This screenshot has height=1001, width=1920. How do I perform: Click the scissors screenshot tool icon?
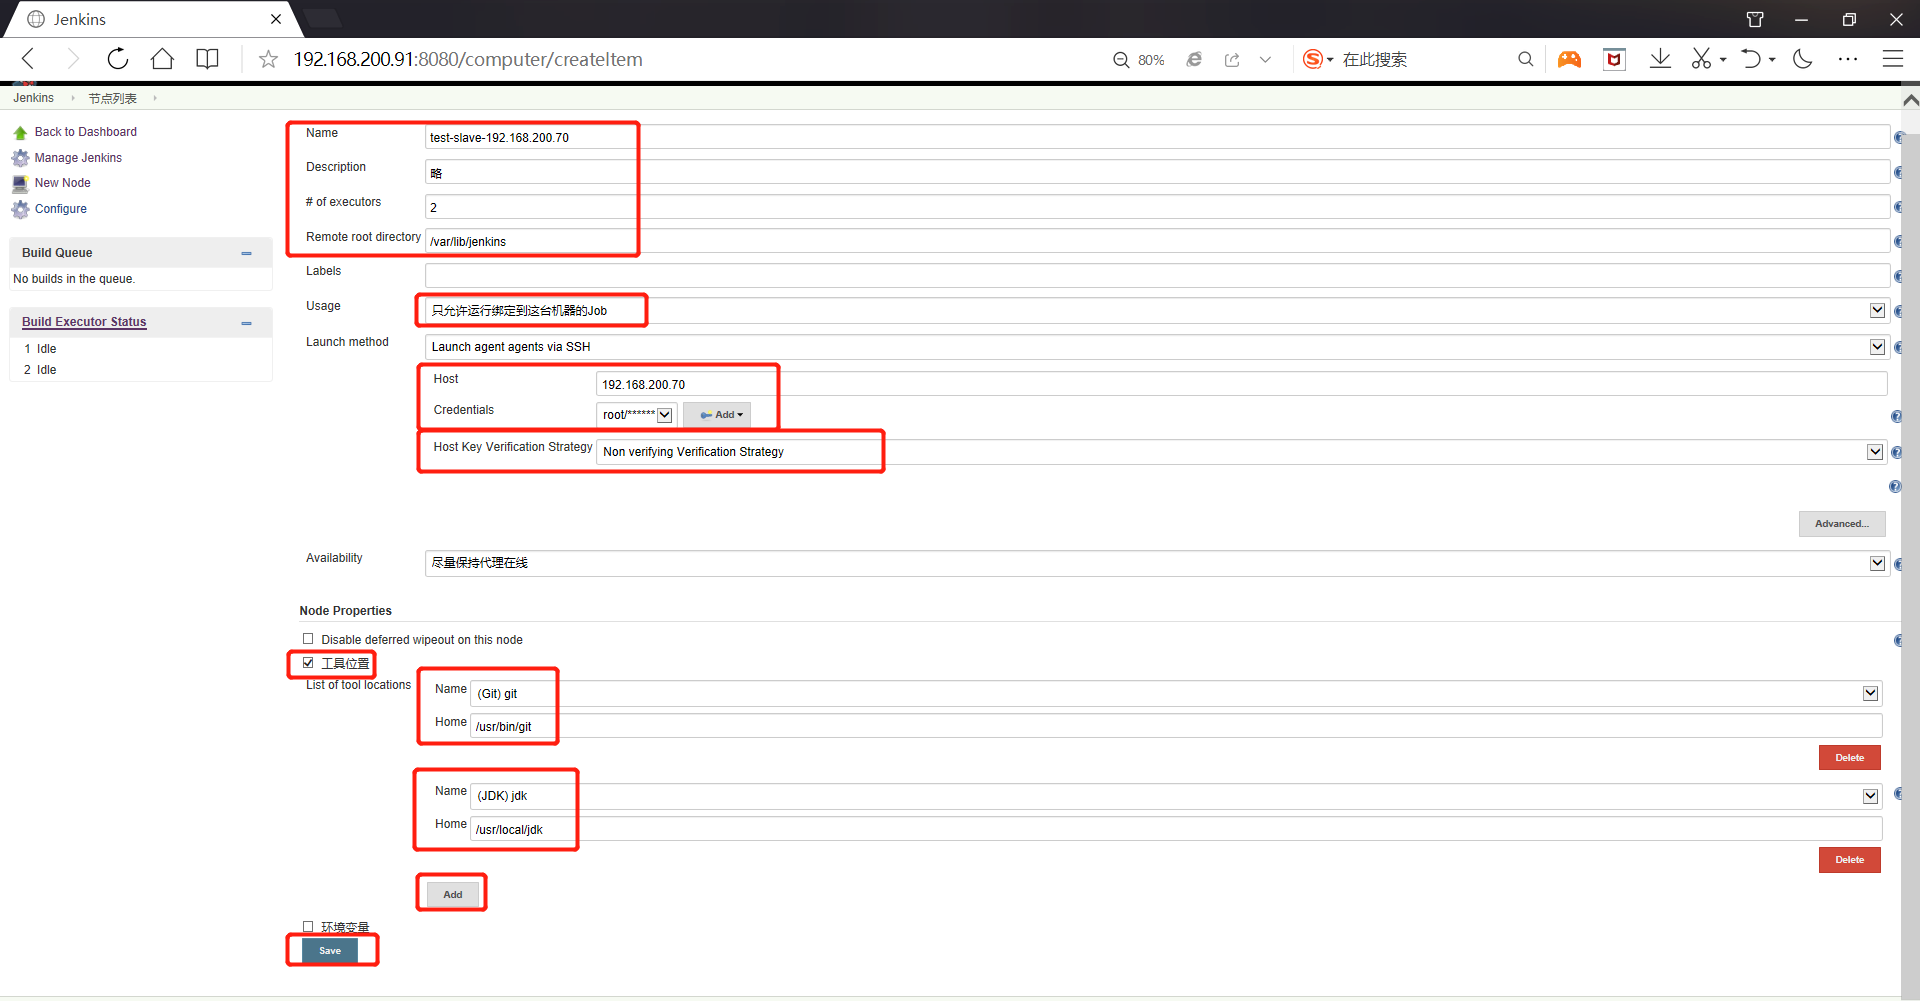click(1701, 59)
